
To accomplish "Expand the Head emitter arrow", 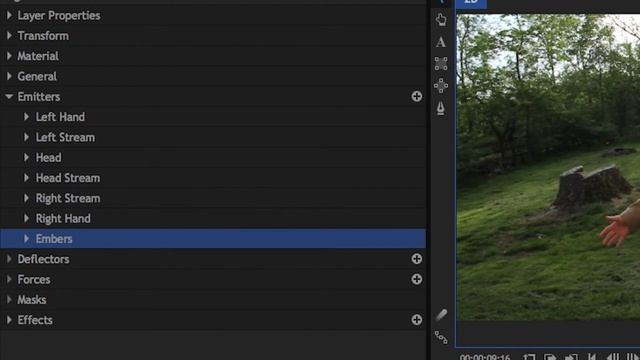I will click(27, 158).
